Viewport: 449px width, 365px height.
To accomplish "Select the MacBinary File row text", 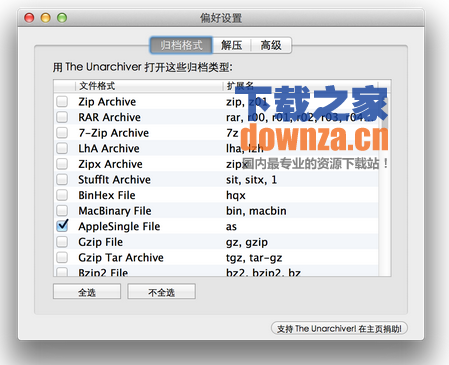I will (x=115, y=211).
